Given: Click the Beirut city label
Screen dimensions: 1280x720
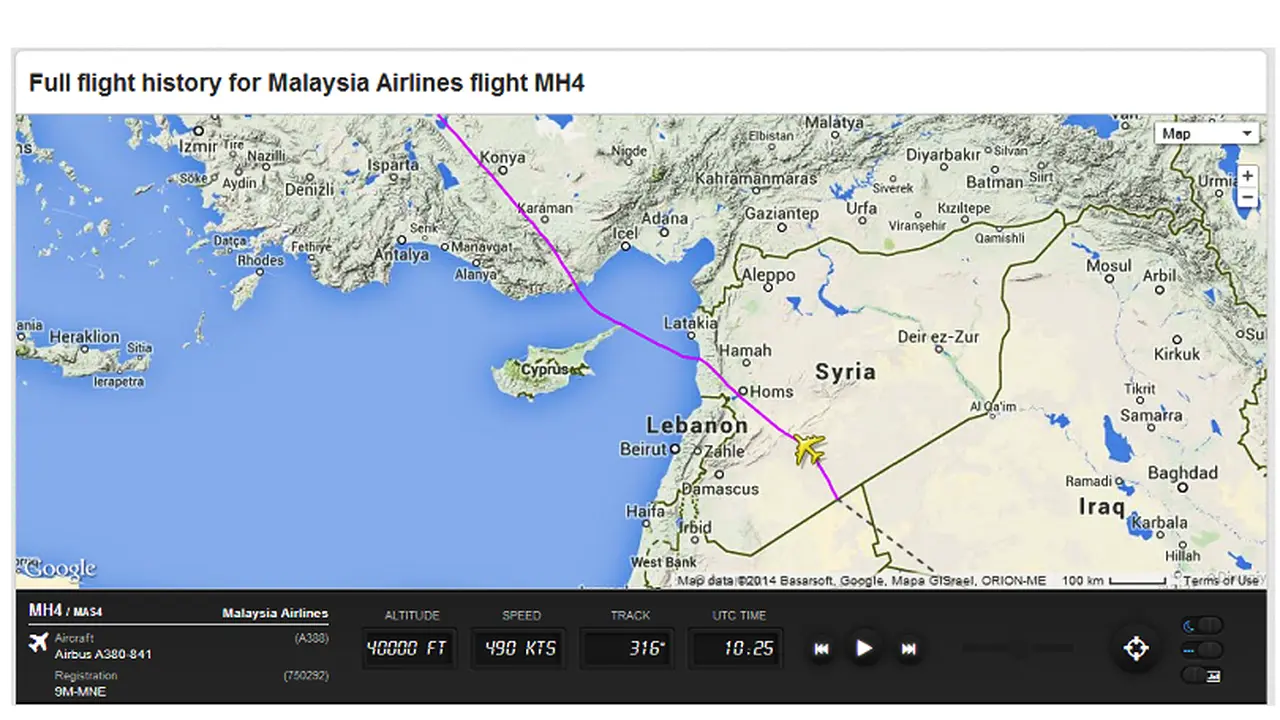Looking at the screenshot, I should (x=642, y=449).
